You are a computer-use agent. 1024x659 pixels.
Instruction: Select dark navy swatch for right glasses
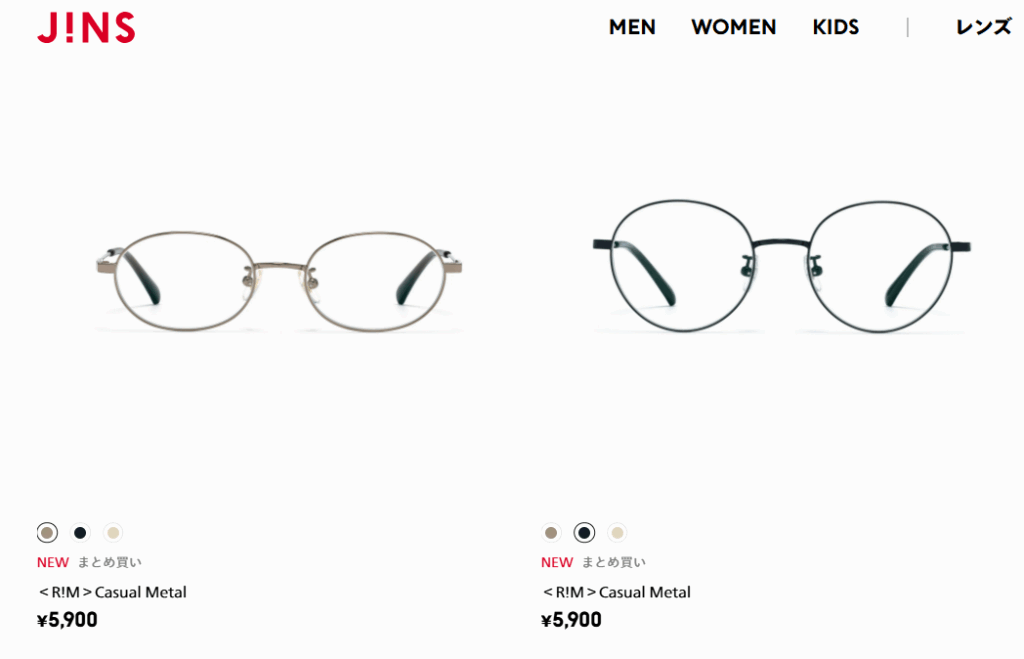point(584,533)
